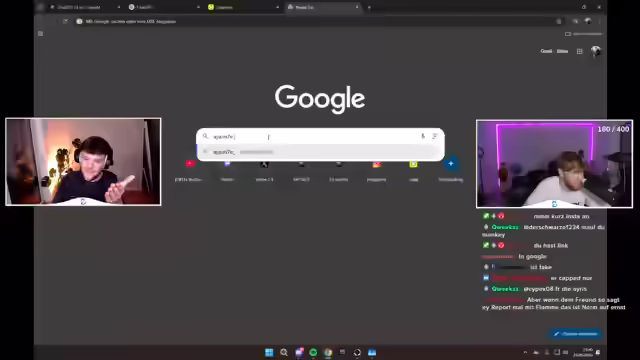
Task: Open the Google apps grid
Action: [580, 51]
